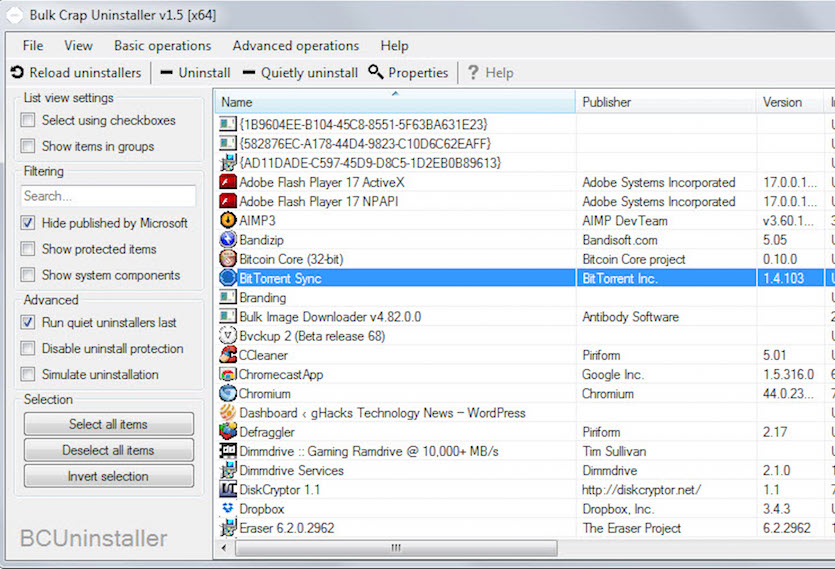Open Properties via the magnifier icon
The height and width of the screenshot is (569, 835).
[375, 72]
